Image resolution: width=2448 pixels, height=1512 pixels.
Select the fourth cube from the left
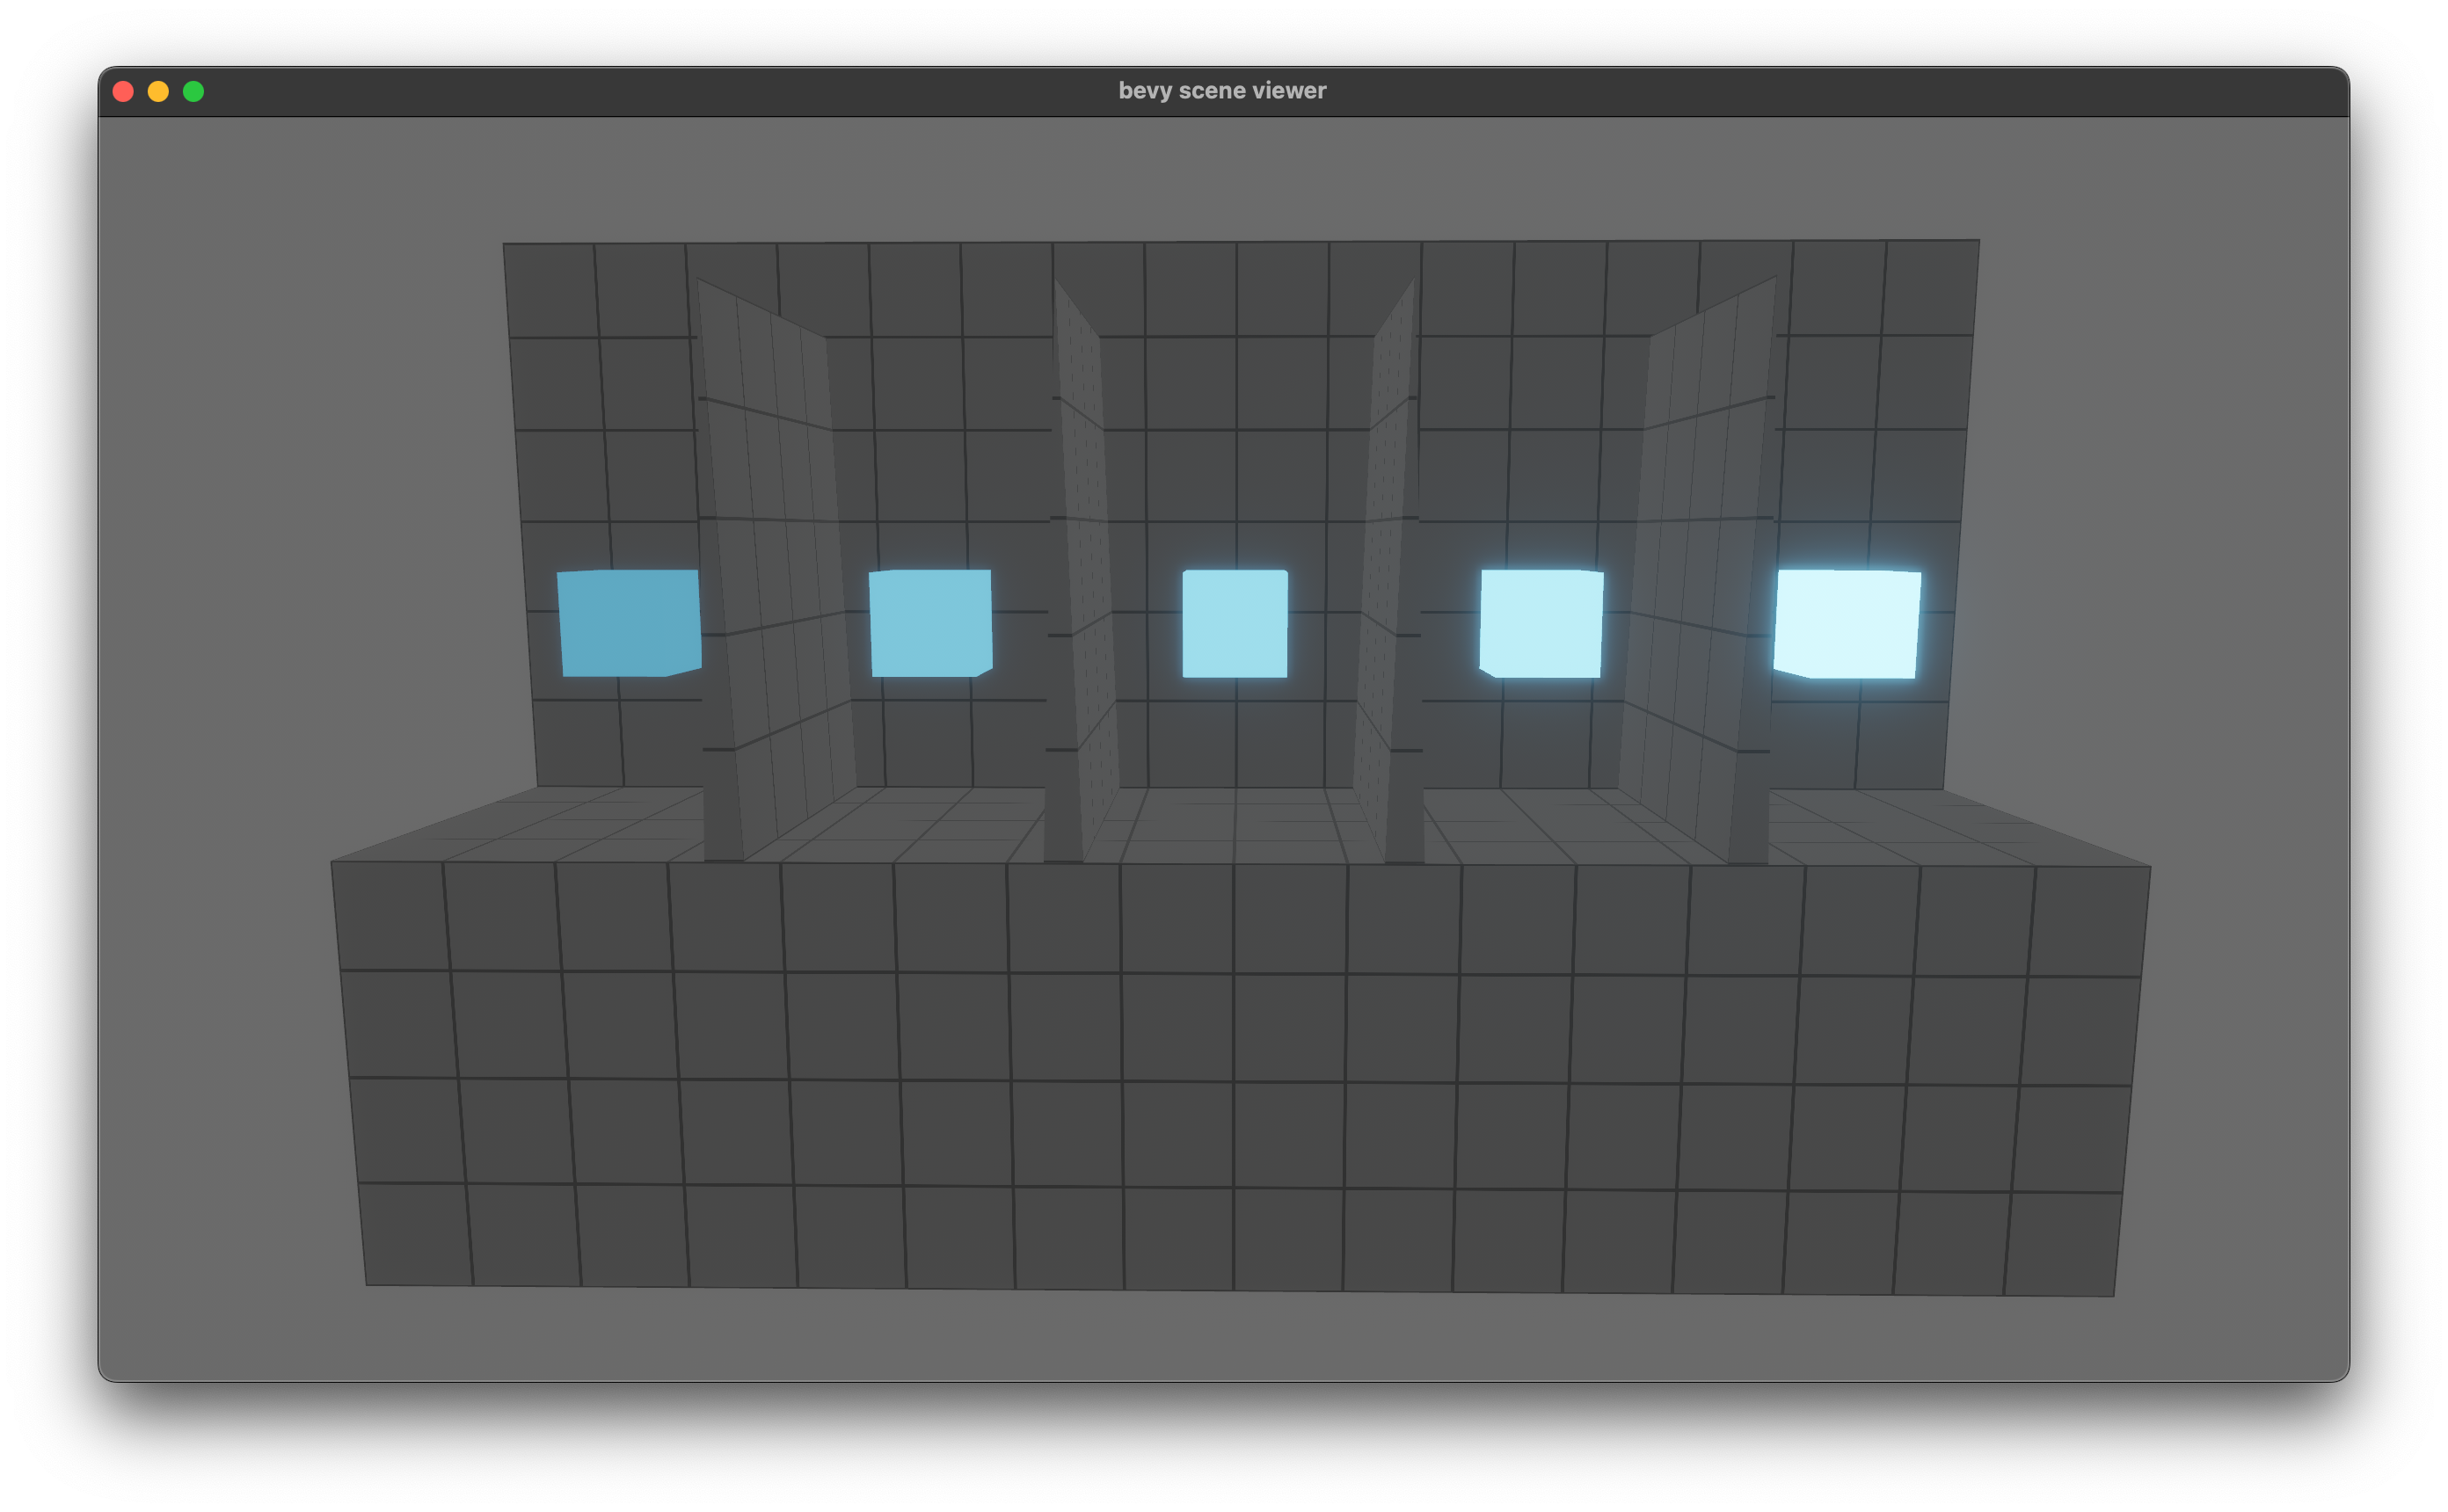click(1541, 623)
